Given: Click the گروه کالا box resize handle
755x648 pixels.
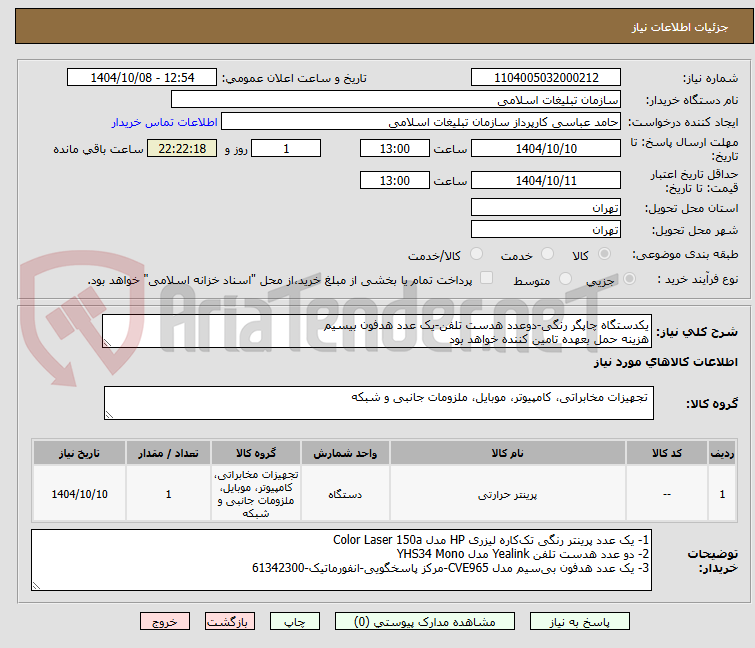Looking at the screenshot, I should coord(109,415).
